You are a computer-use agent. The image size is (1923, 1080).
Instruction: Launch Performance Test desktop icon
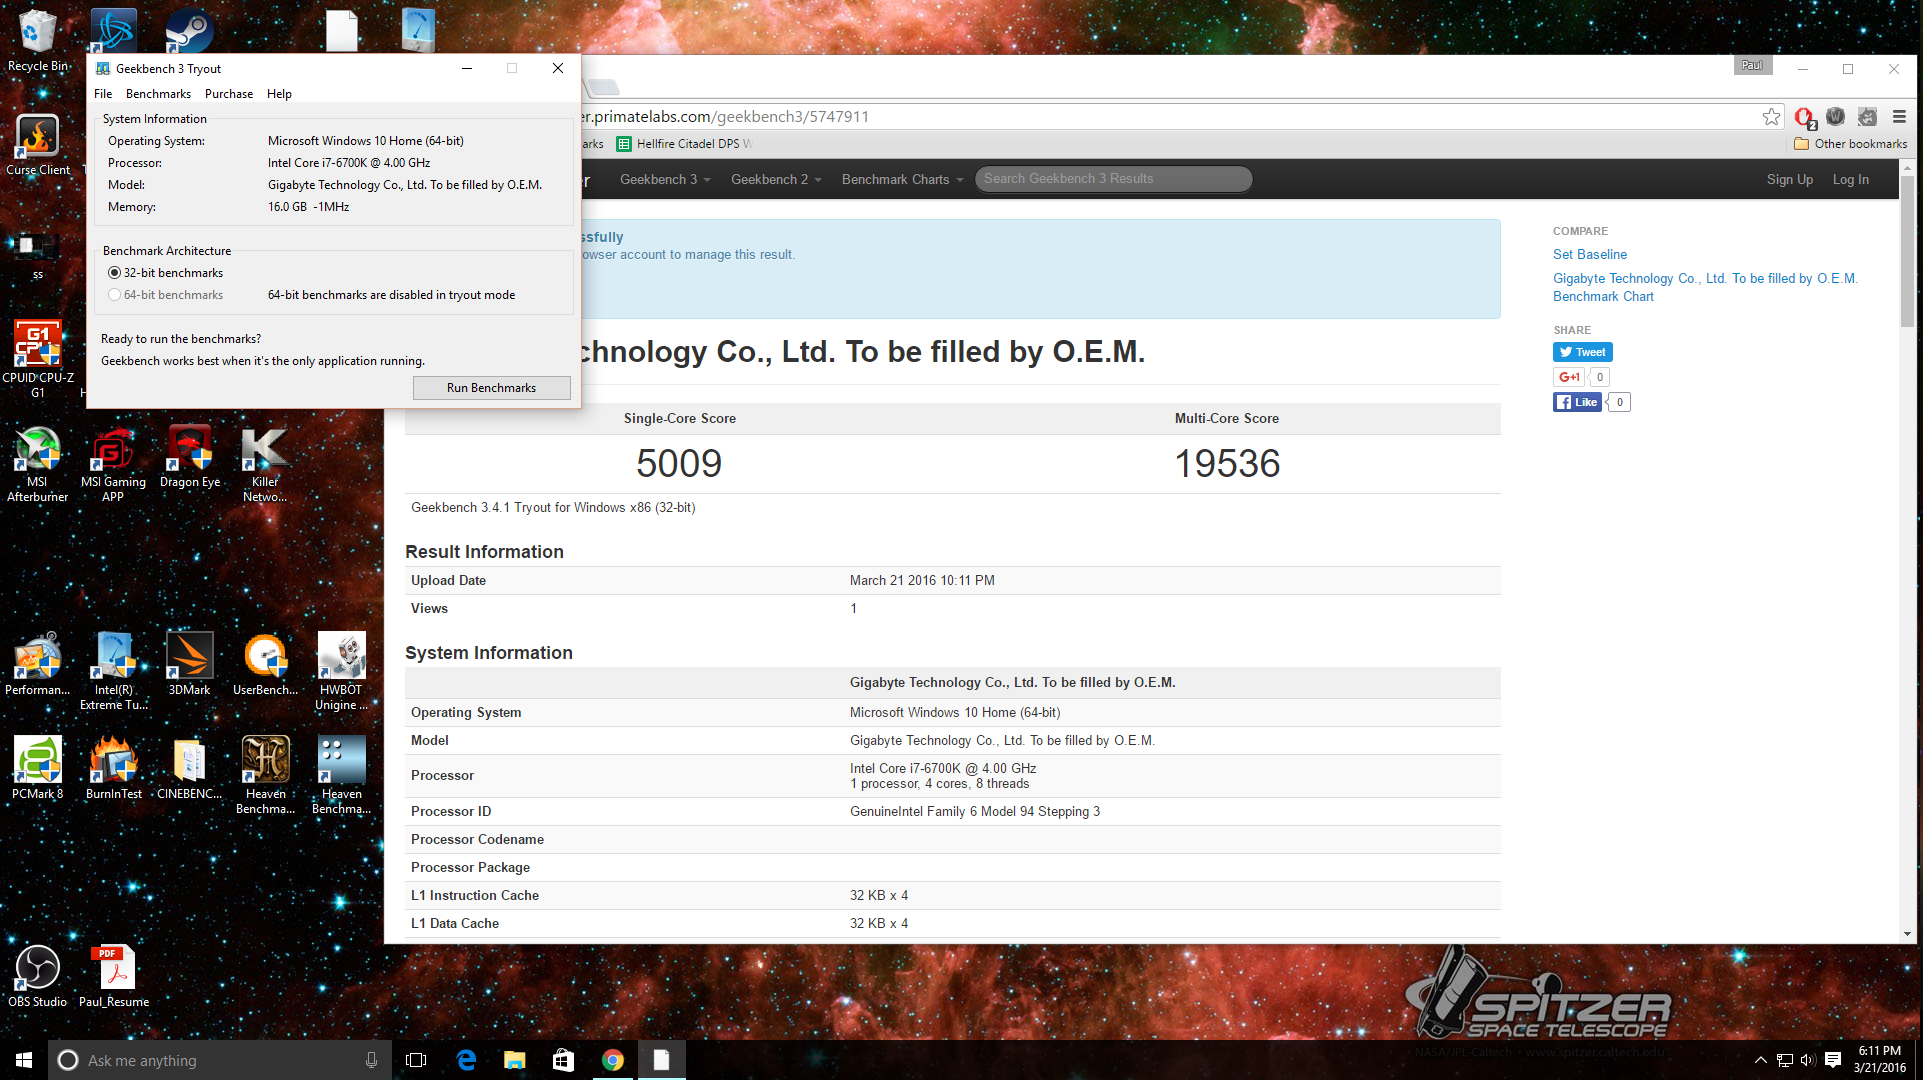tap(37, 664)
